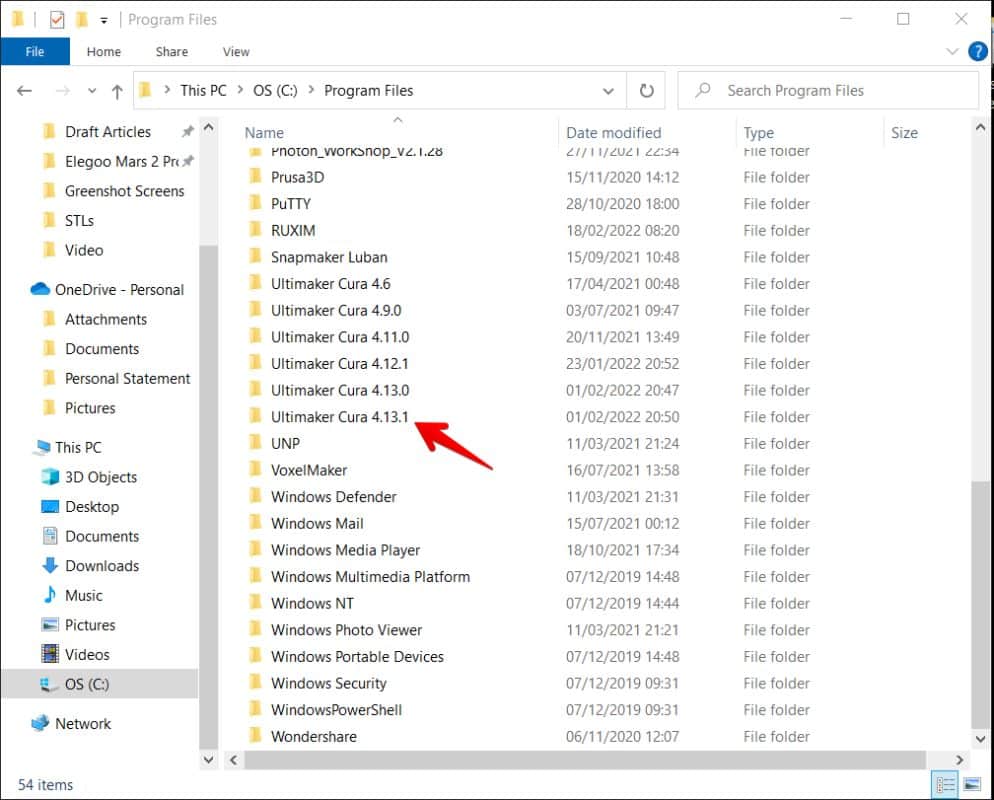Viewport: 994px width, 800px height.
Task: Select the Ultimaker Cura 4.11.0 folder
Action: (340, 337)
